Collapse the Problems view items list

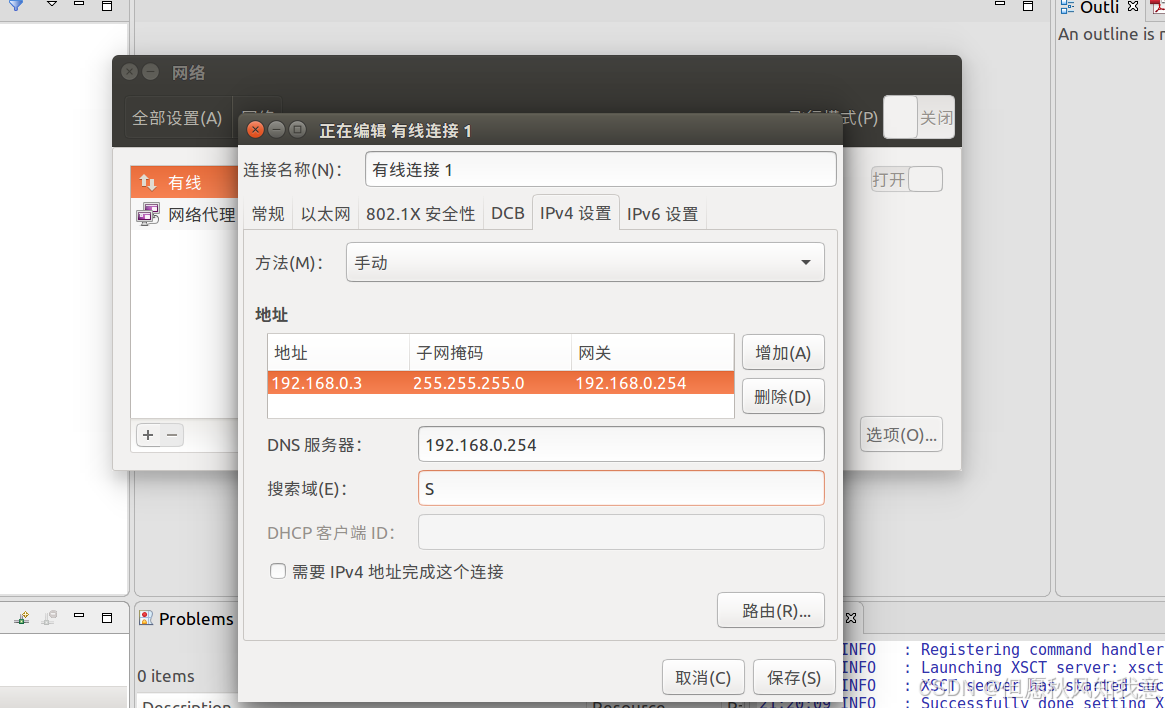pyautogui.click(x=166, y=676)
